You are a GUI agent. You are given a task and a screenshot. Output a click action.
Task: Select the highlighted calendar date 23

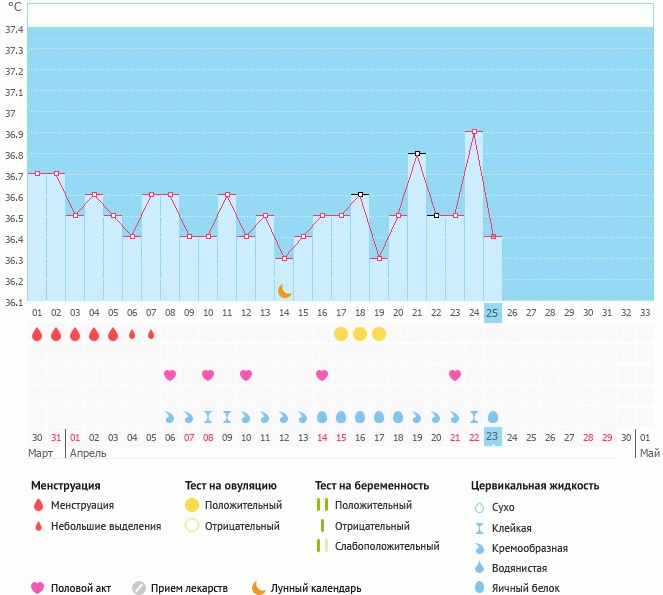pos(492,436)
